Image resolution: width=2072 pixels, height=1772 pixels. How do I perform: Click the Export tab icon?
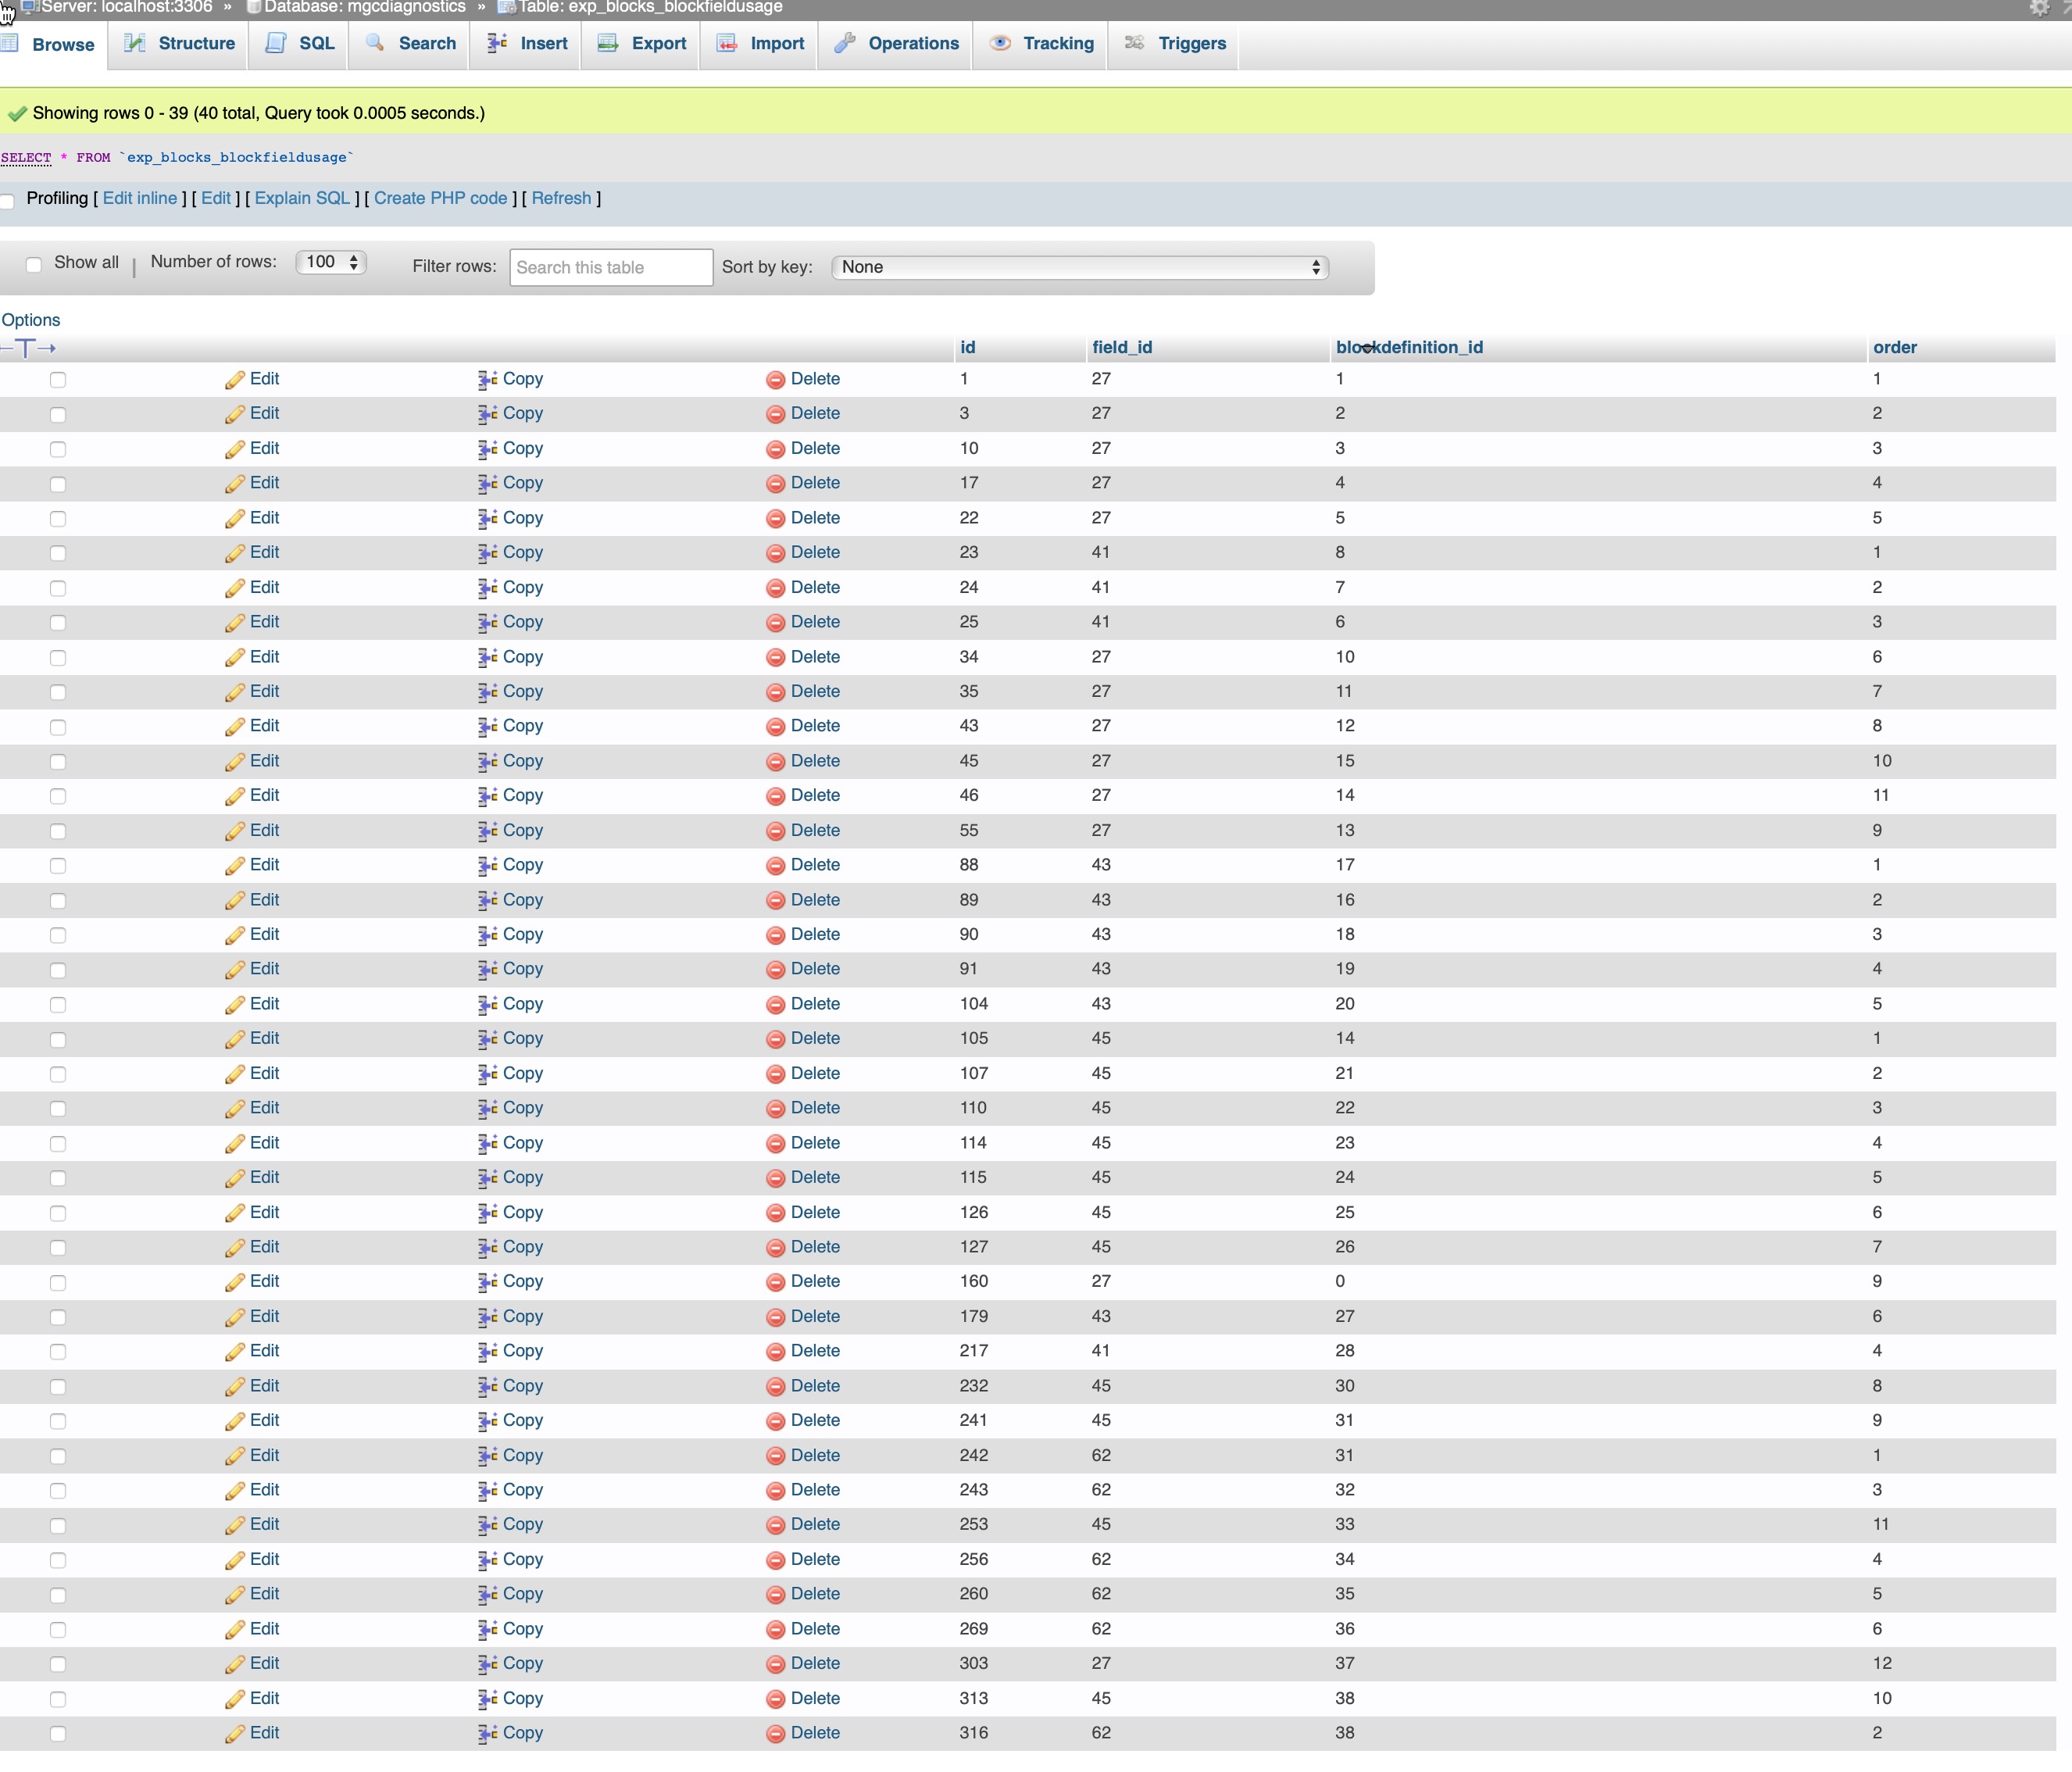[x=607, y=43]
